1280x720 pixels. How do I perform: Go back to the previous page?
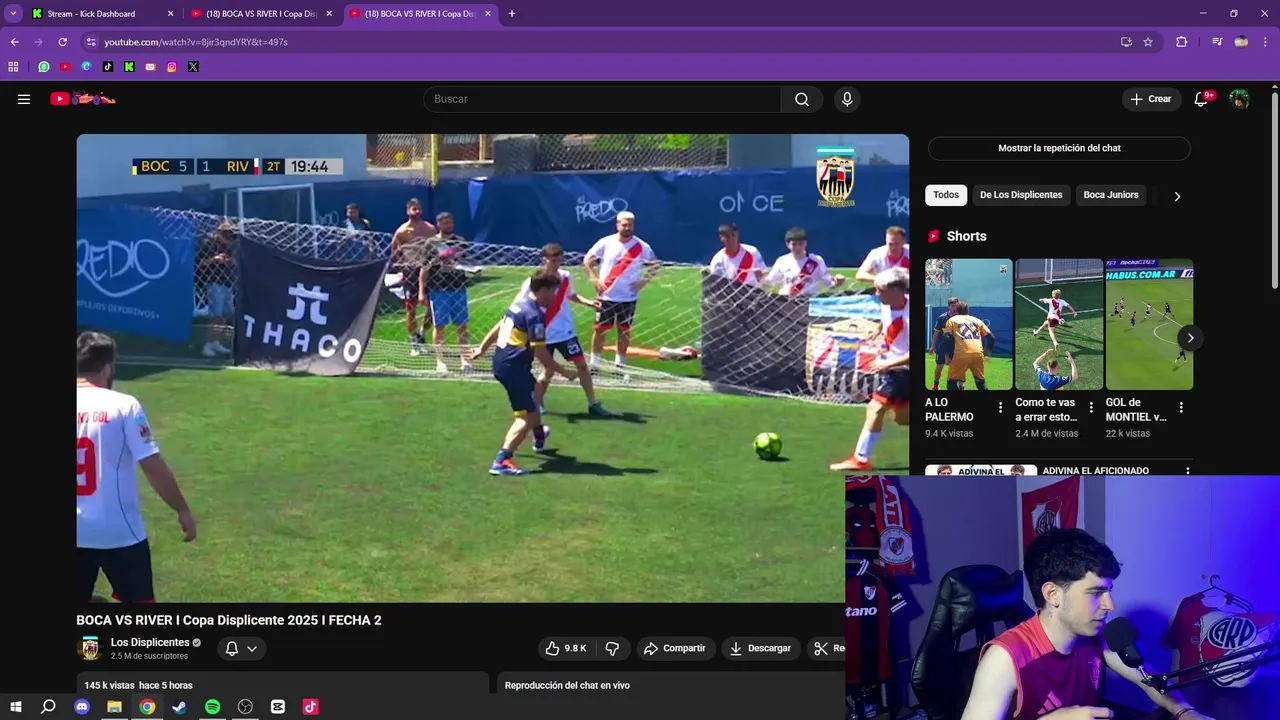tap(15, 42)
